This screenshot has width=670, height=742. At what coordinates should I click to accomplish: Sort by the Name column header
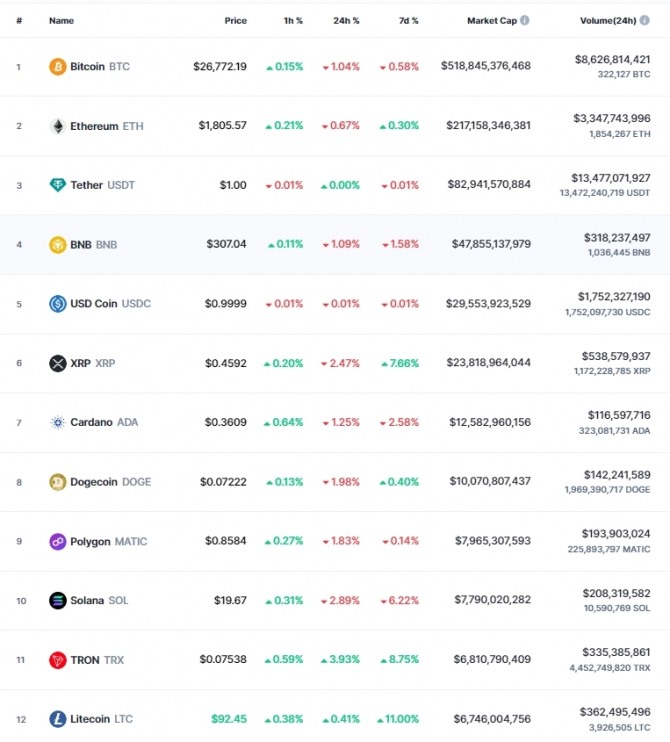pyautogui.click(x=62, y=21)
